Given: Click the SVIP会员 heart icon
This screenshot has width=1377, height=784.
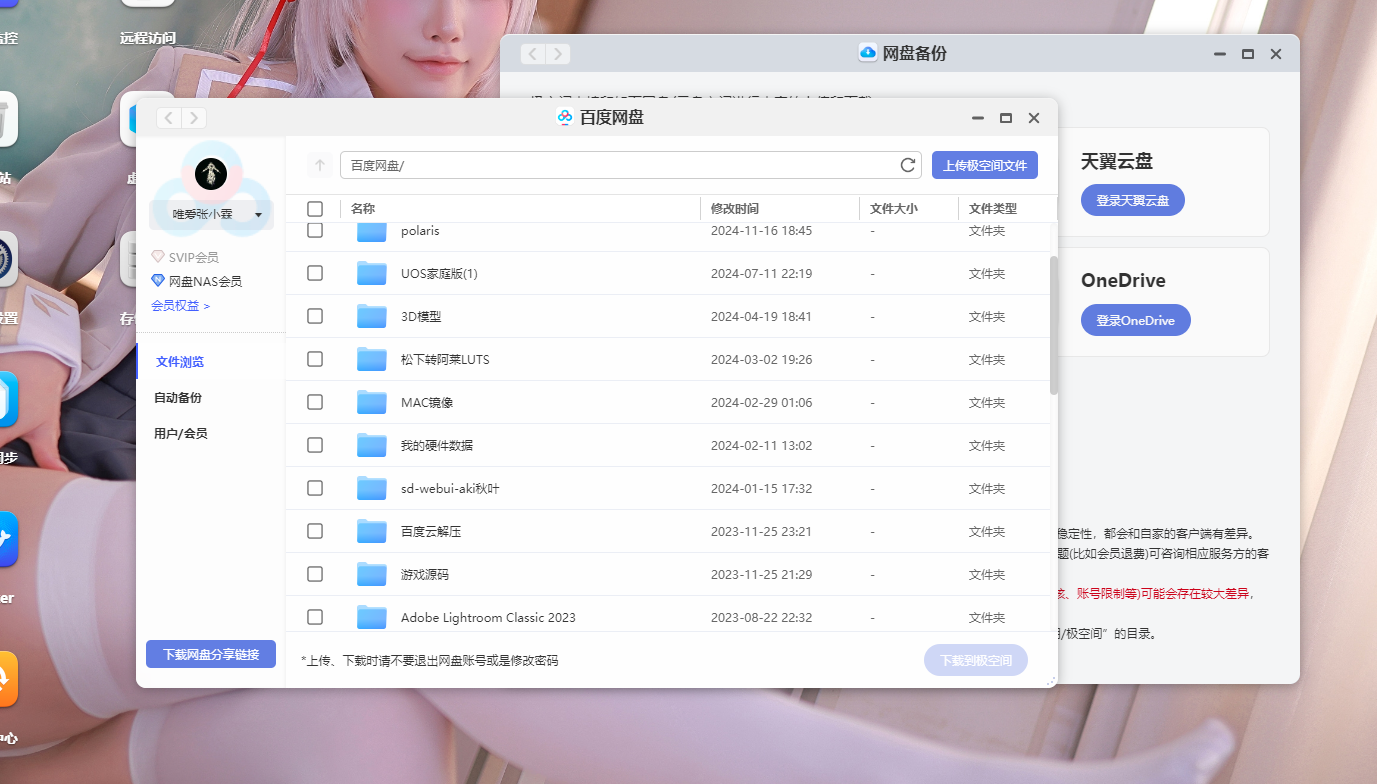Looking at the screenshot, I should click(x=158, y=257).
